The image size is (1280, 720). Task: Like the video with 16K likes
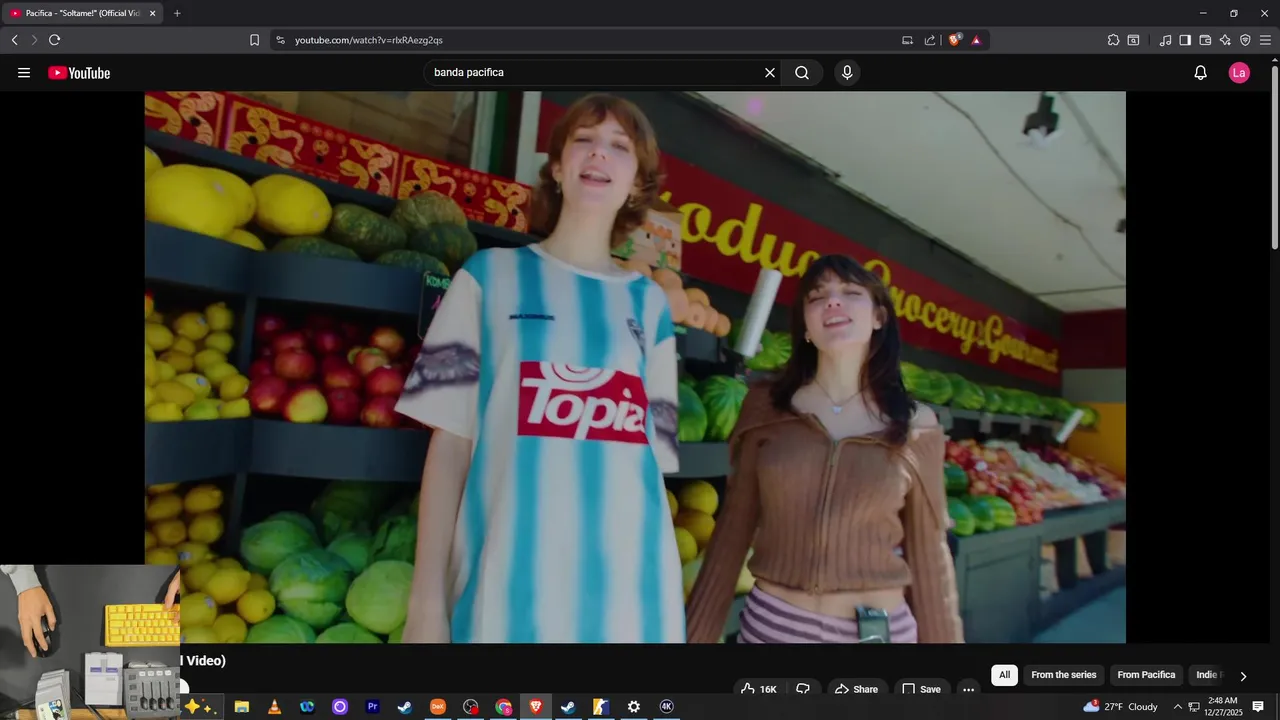pos(759,689)
